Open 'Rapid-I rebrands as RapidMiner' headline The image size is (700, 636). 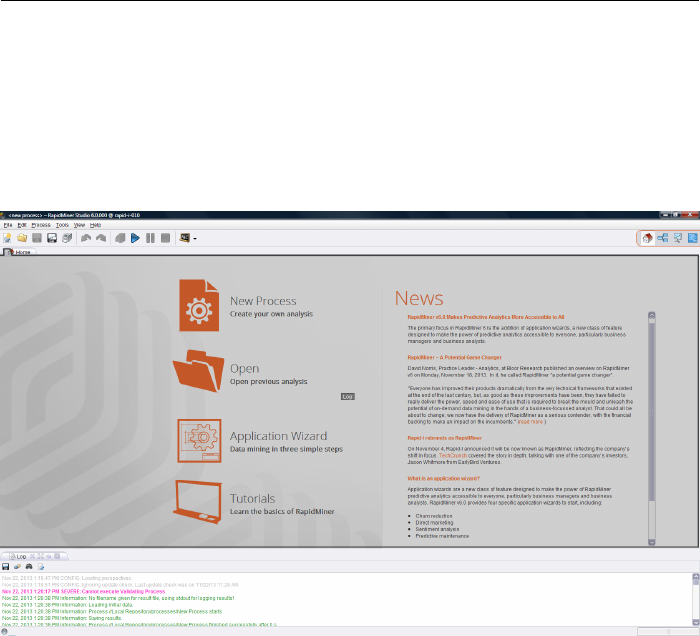click(x=444, y=438)
